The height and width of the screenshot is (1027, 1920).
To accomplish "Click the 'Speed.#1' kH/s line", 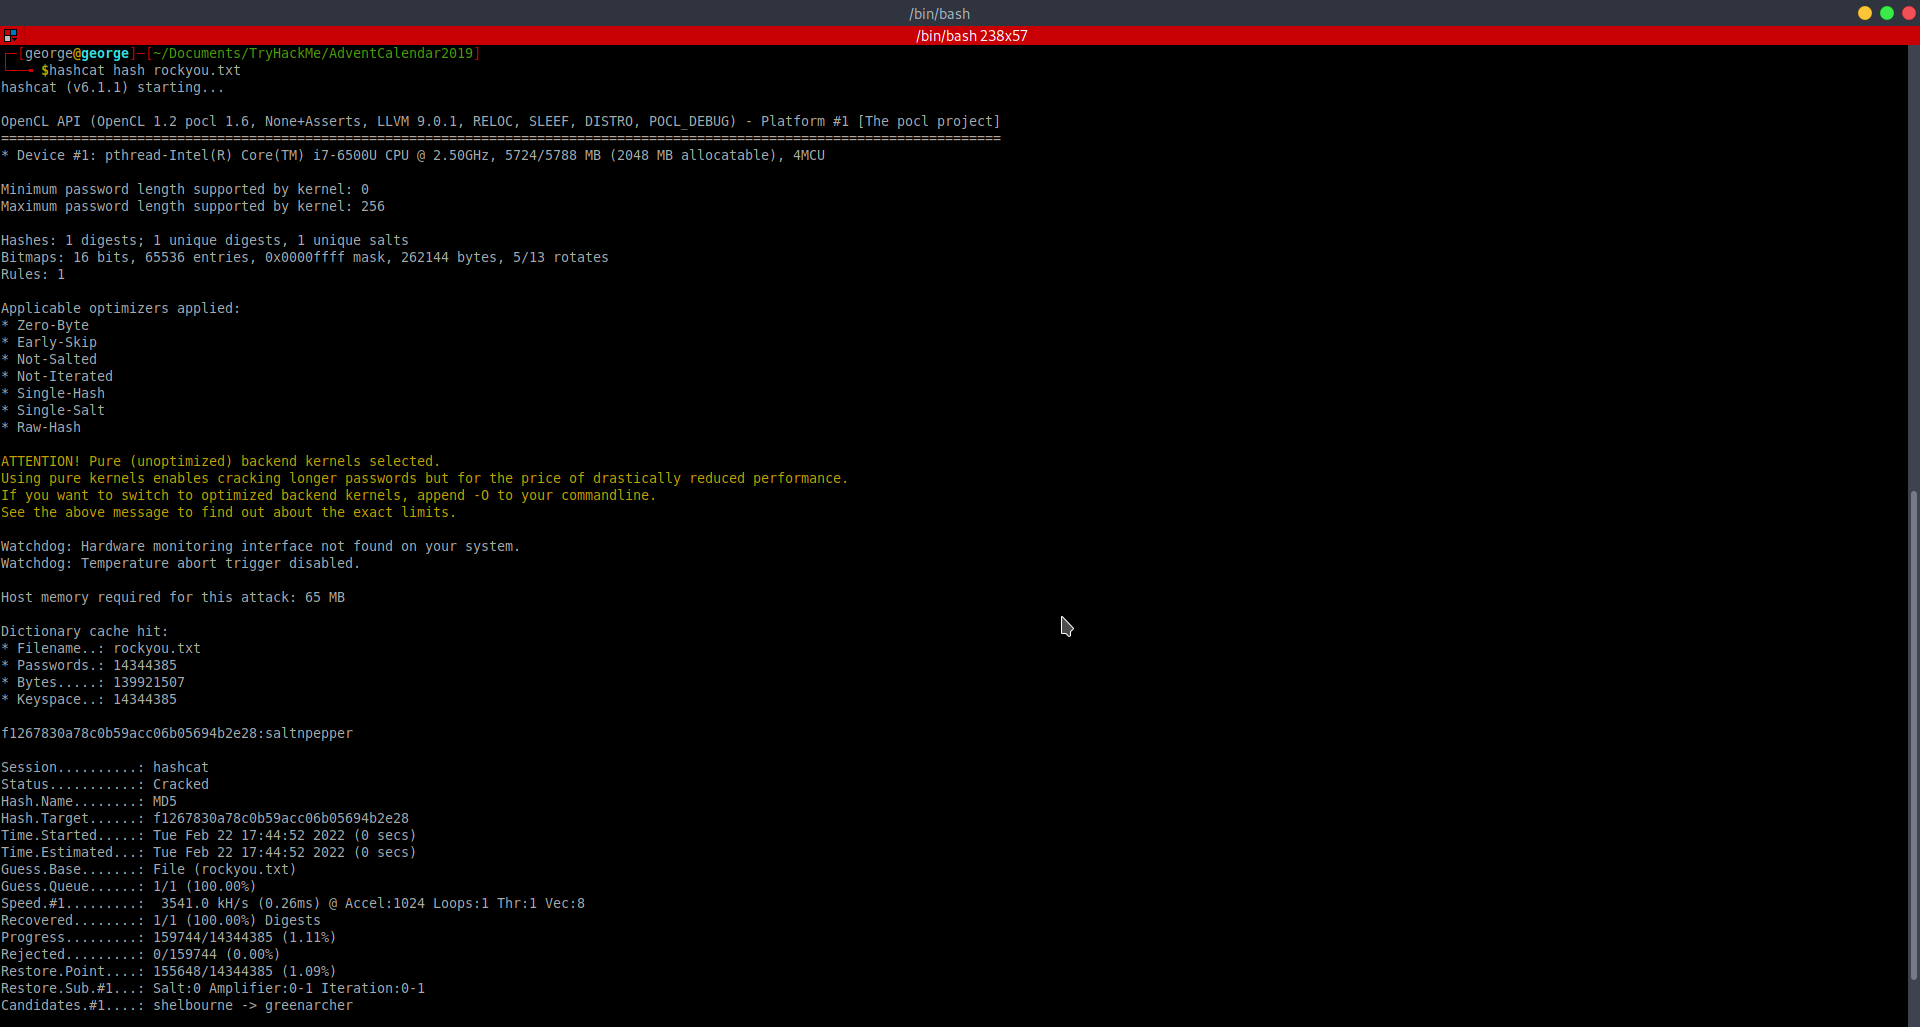I will (x=293, y=904).
